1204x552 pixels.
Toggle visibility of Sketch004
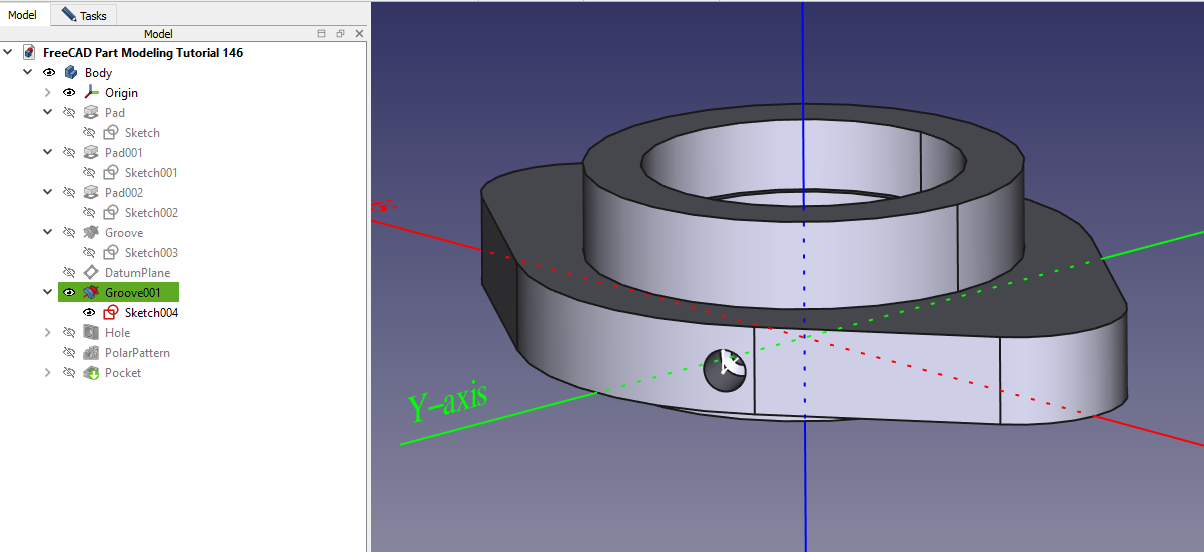coord(89,313)
